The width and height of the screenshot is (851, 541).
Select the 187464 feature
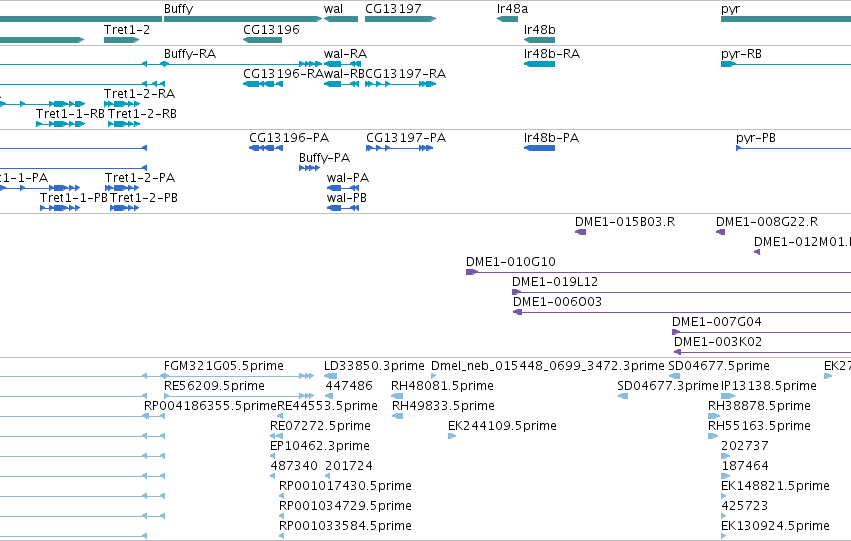(726, 476)
